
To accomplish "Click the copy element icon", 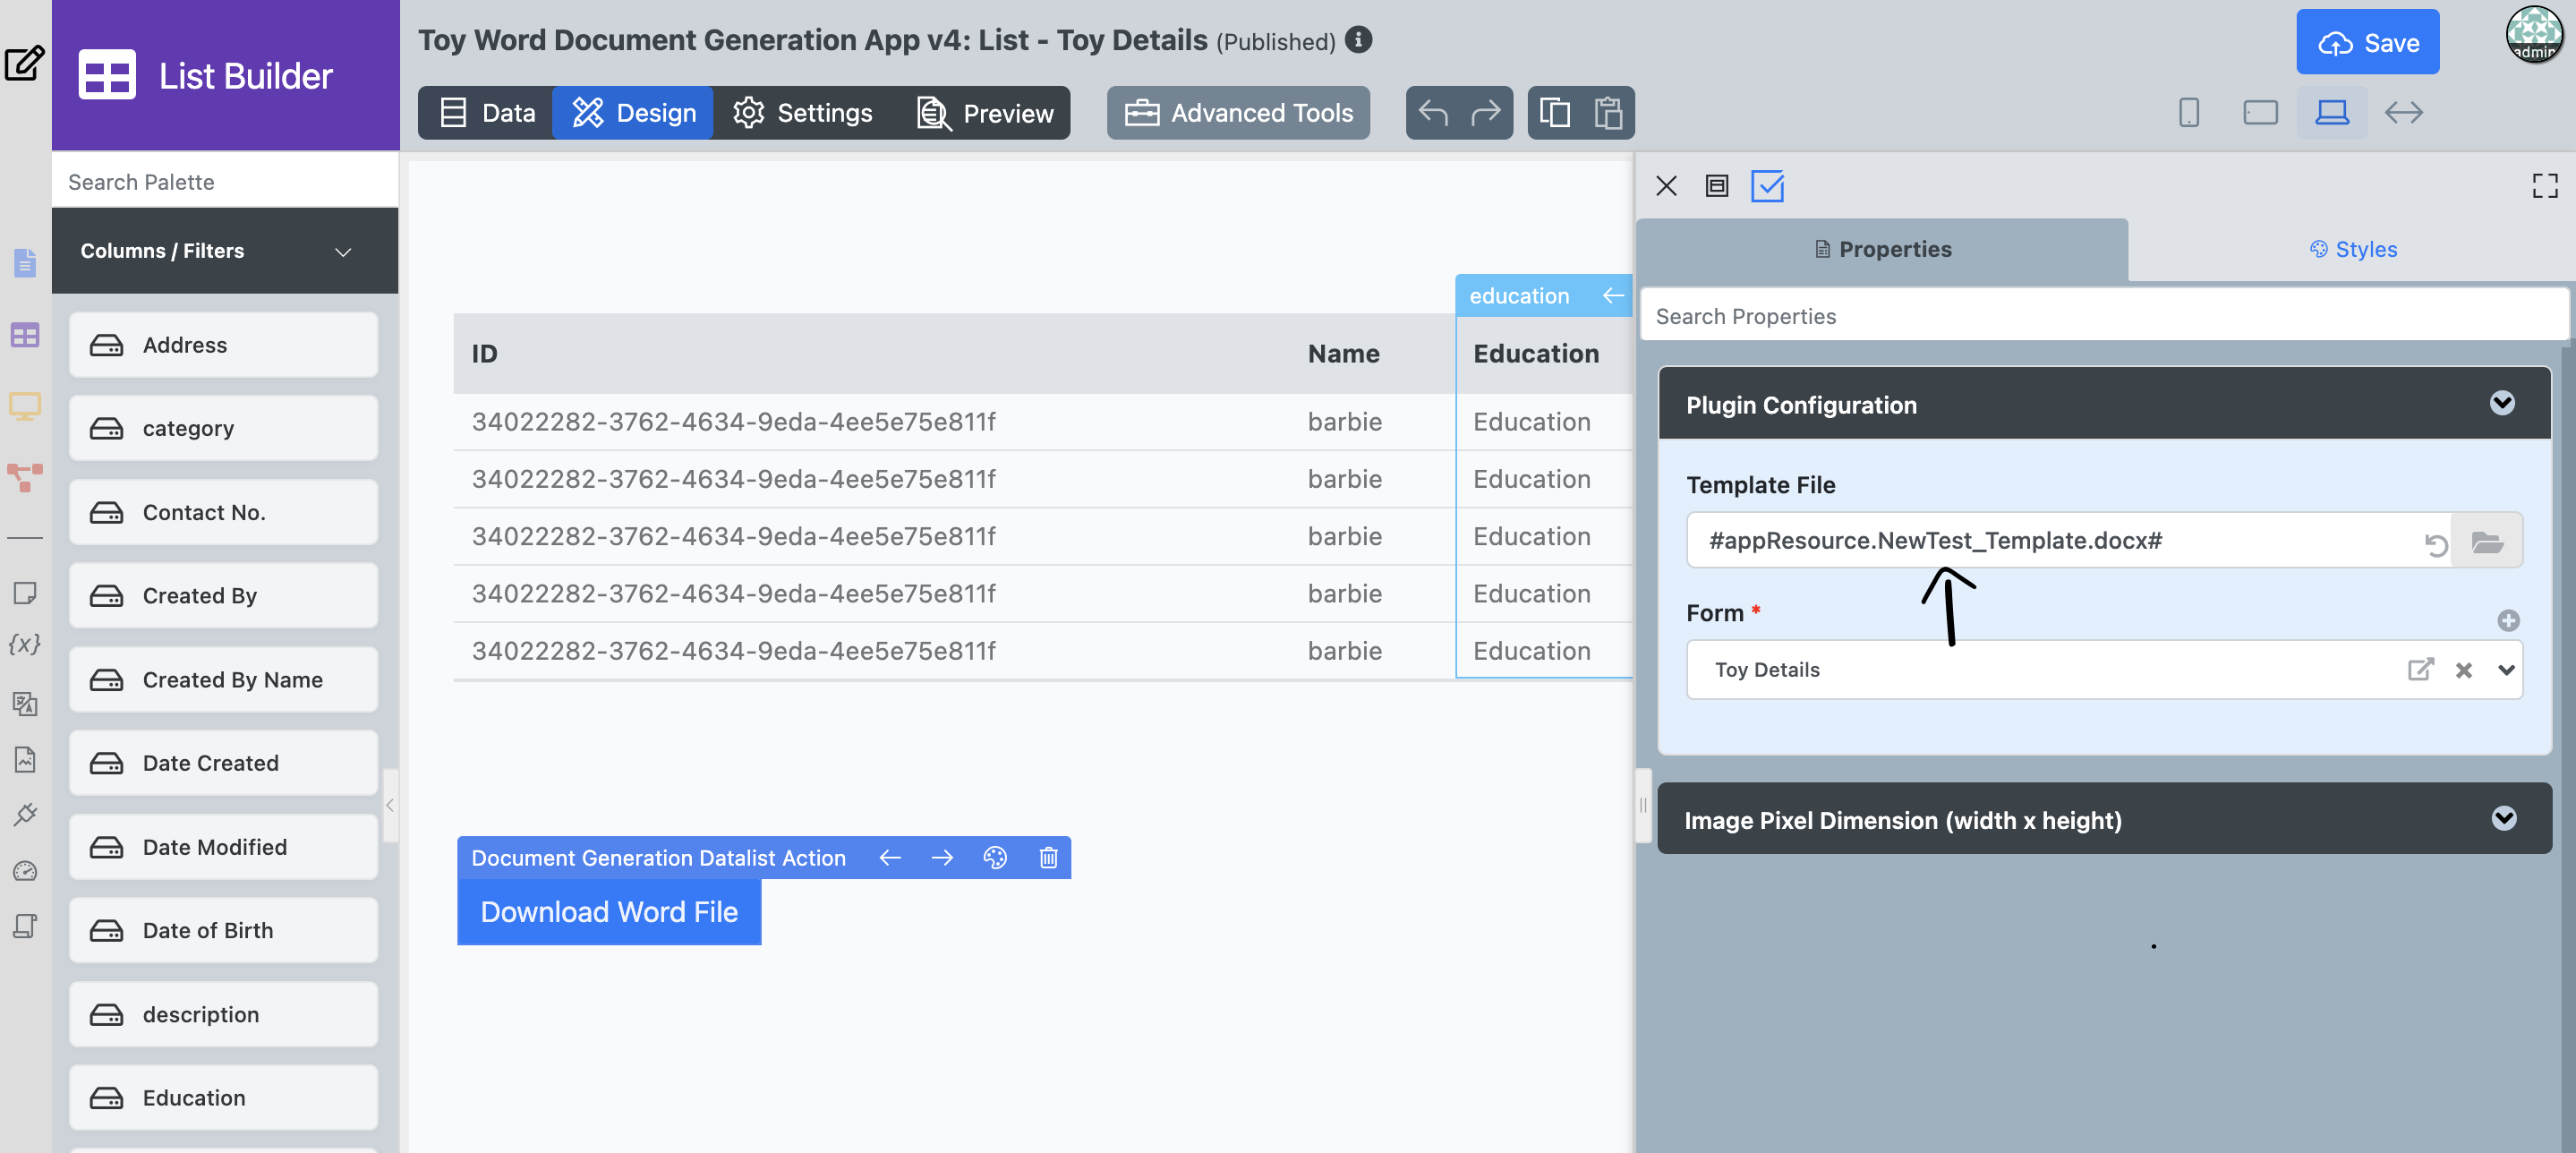I will (x=1555, y=113).
